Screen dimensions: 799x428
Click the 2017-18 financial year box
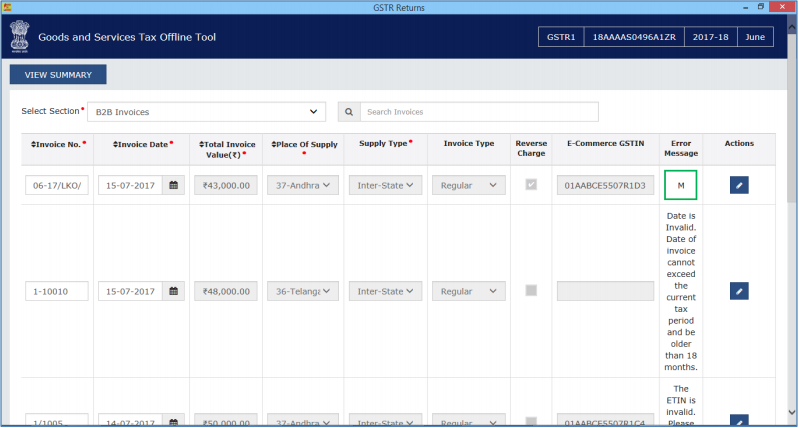[x=711, y=37]
